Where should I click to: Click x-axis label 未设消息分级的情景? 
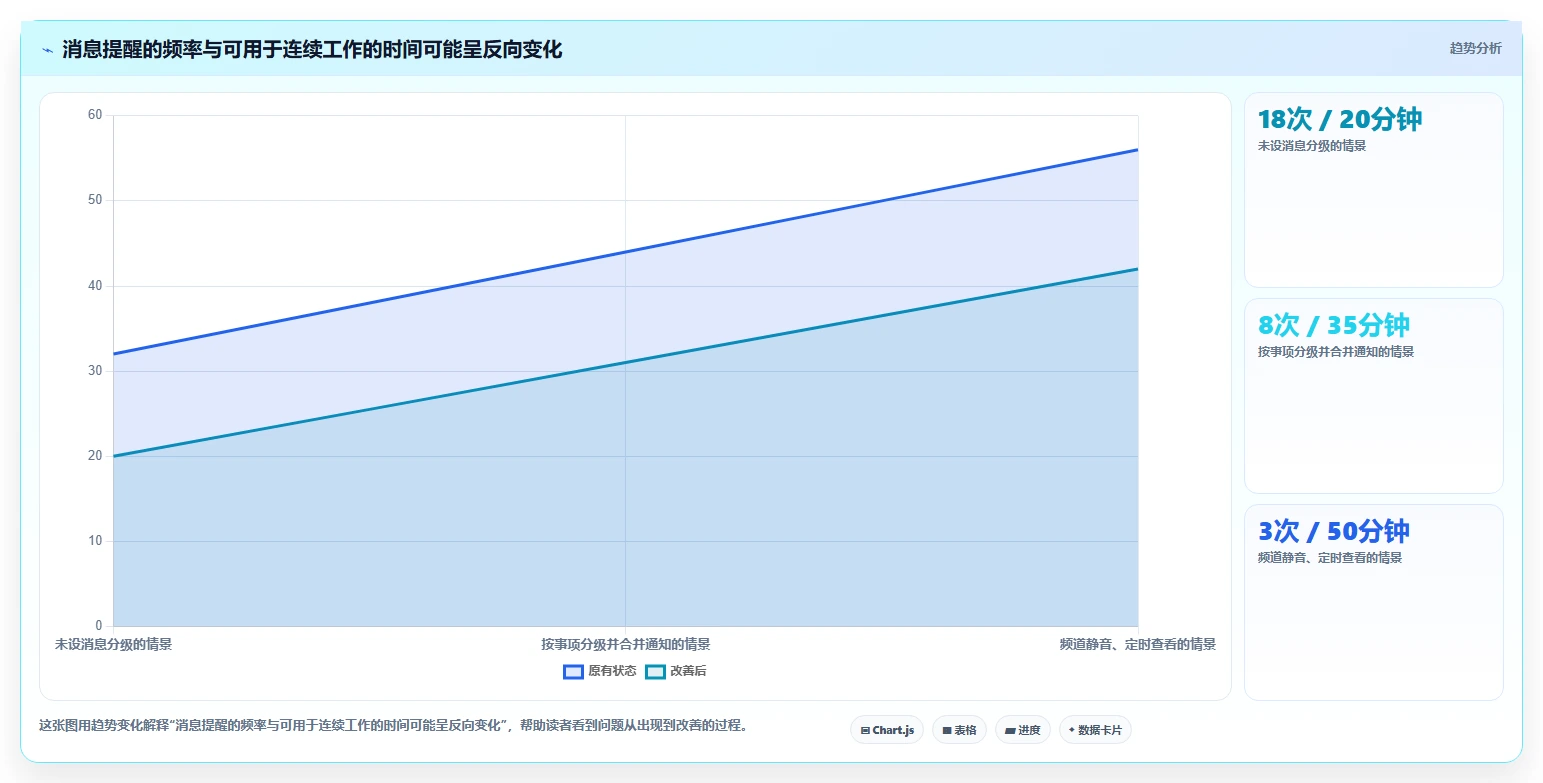[113, 645]
